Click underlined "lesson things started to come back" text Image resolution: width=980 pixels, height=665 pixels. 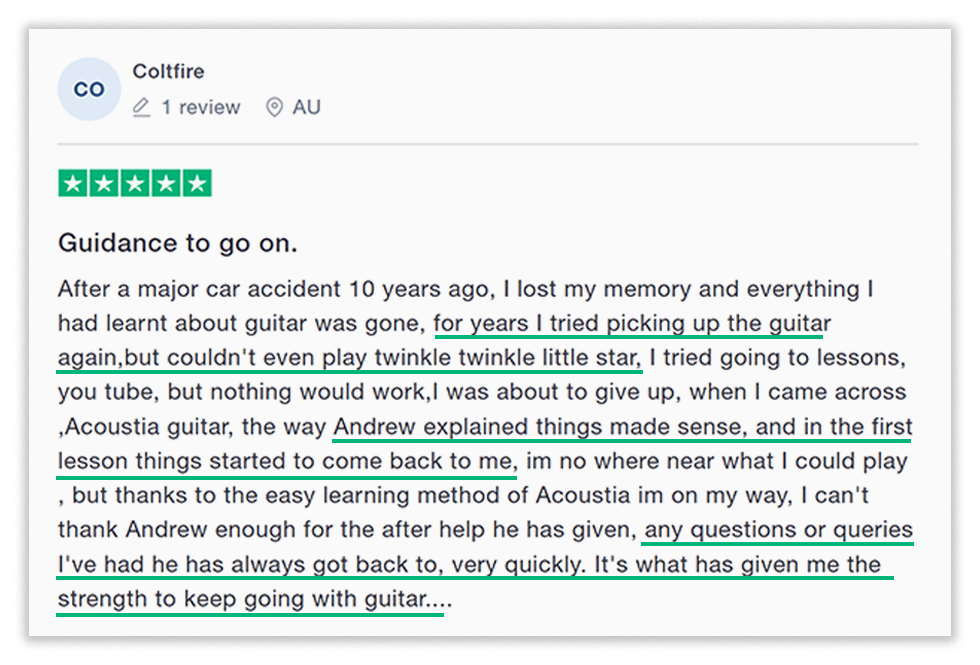(286, 462)
